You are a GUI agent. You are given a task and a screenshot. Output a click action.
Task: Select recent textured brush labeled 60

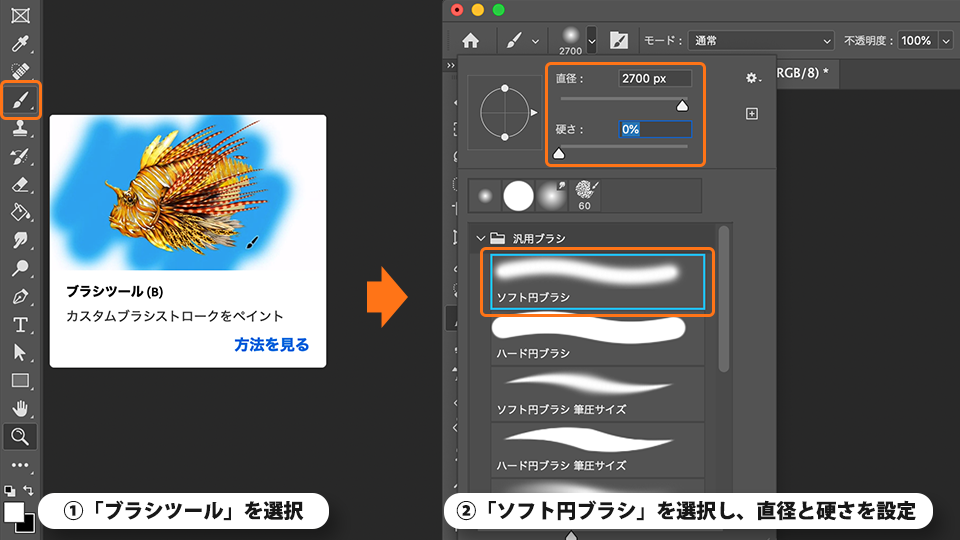pyautogui.click(x=585, y=196)
